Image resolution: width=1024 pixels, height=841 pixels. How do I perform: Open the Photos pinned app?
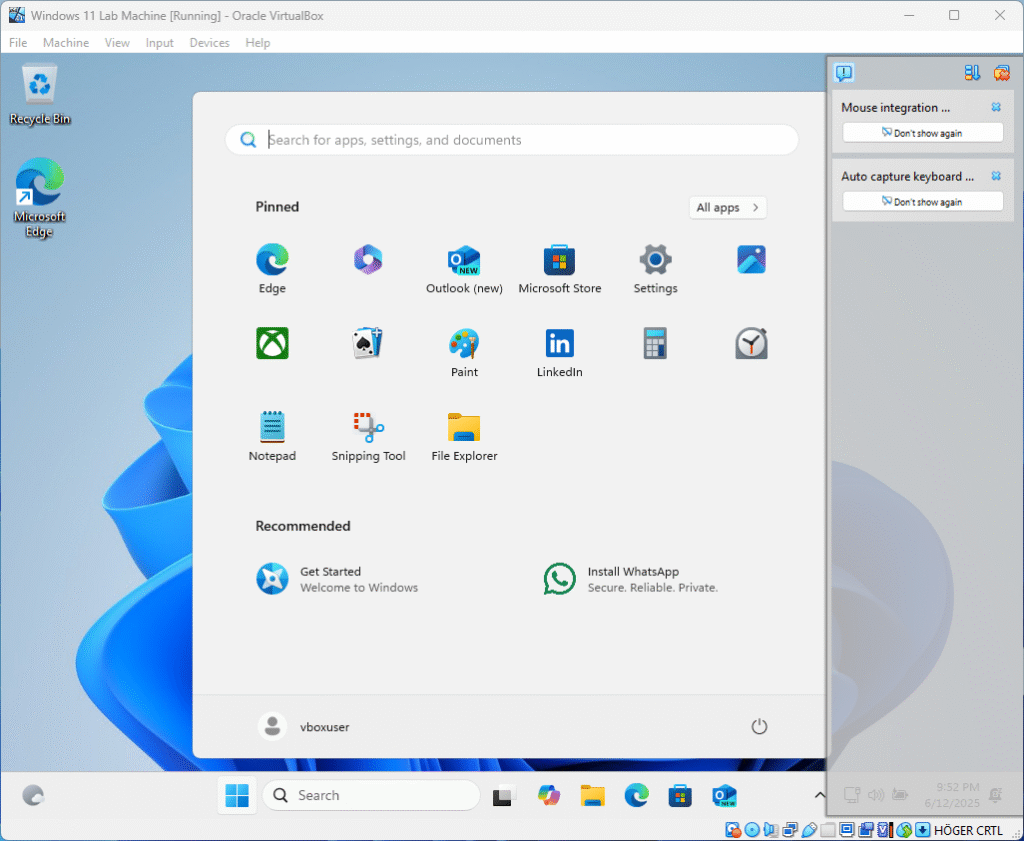(x=751, y=261)
